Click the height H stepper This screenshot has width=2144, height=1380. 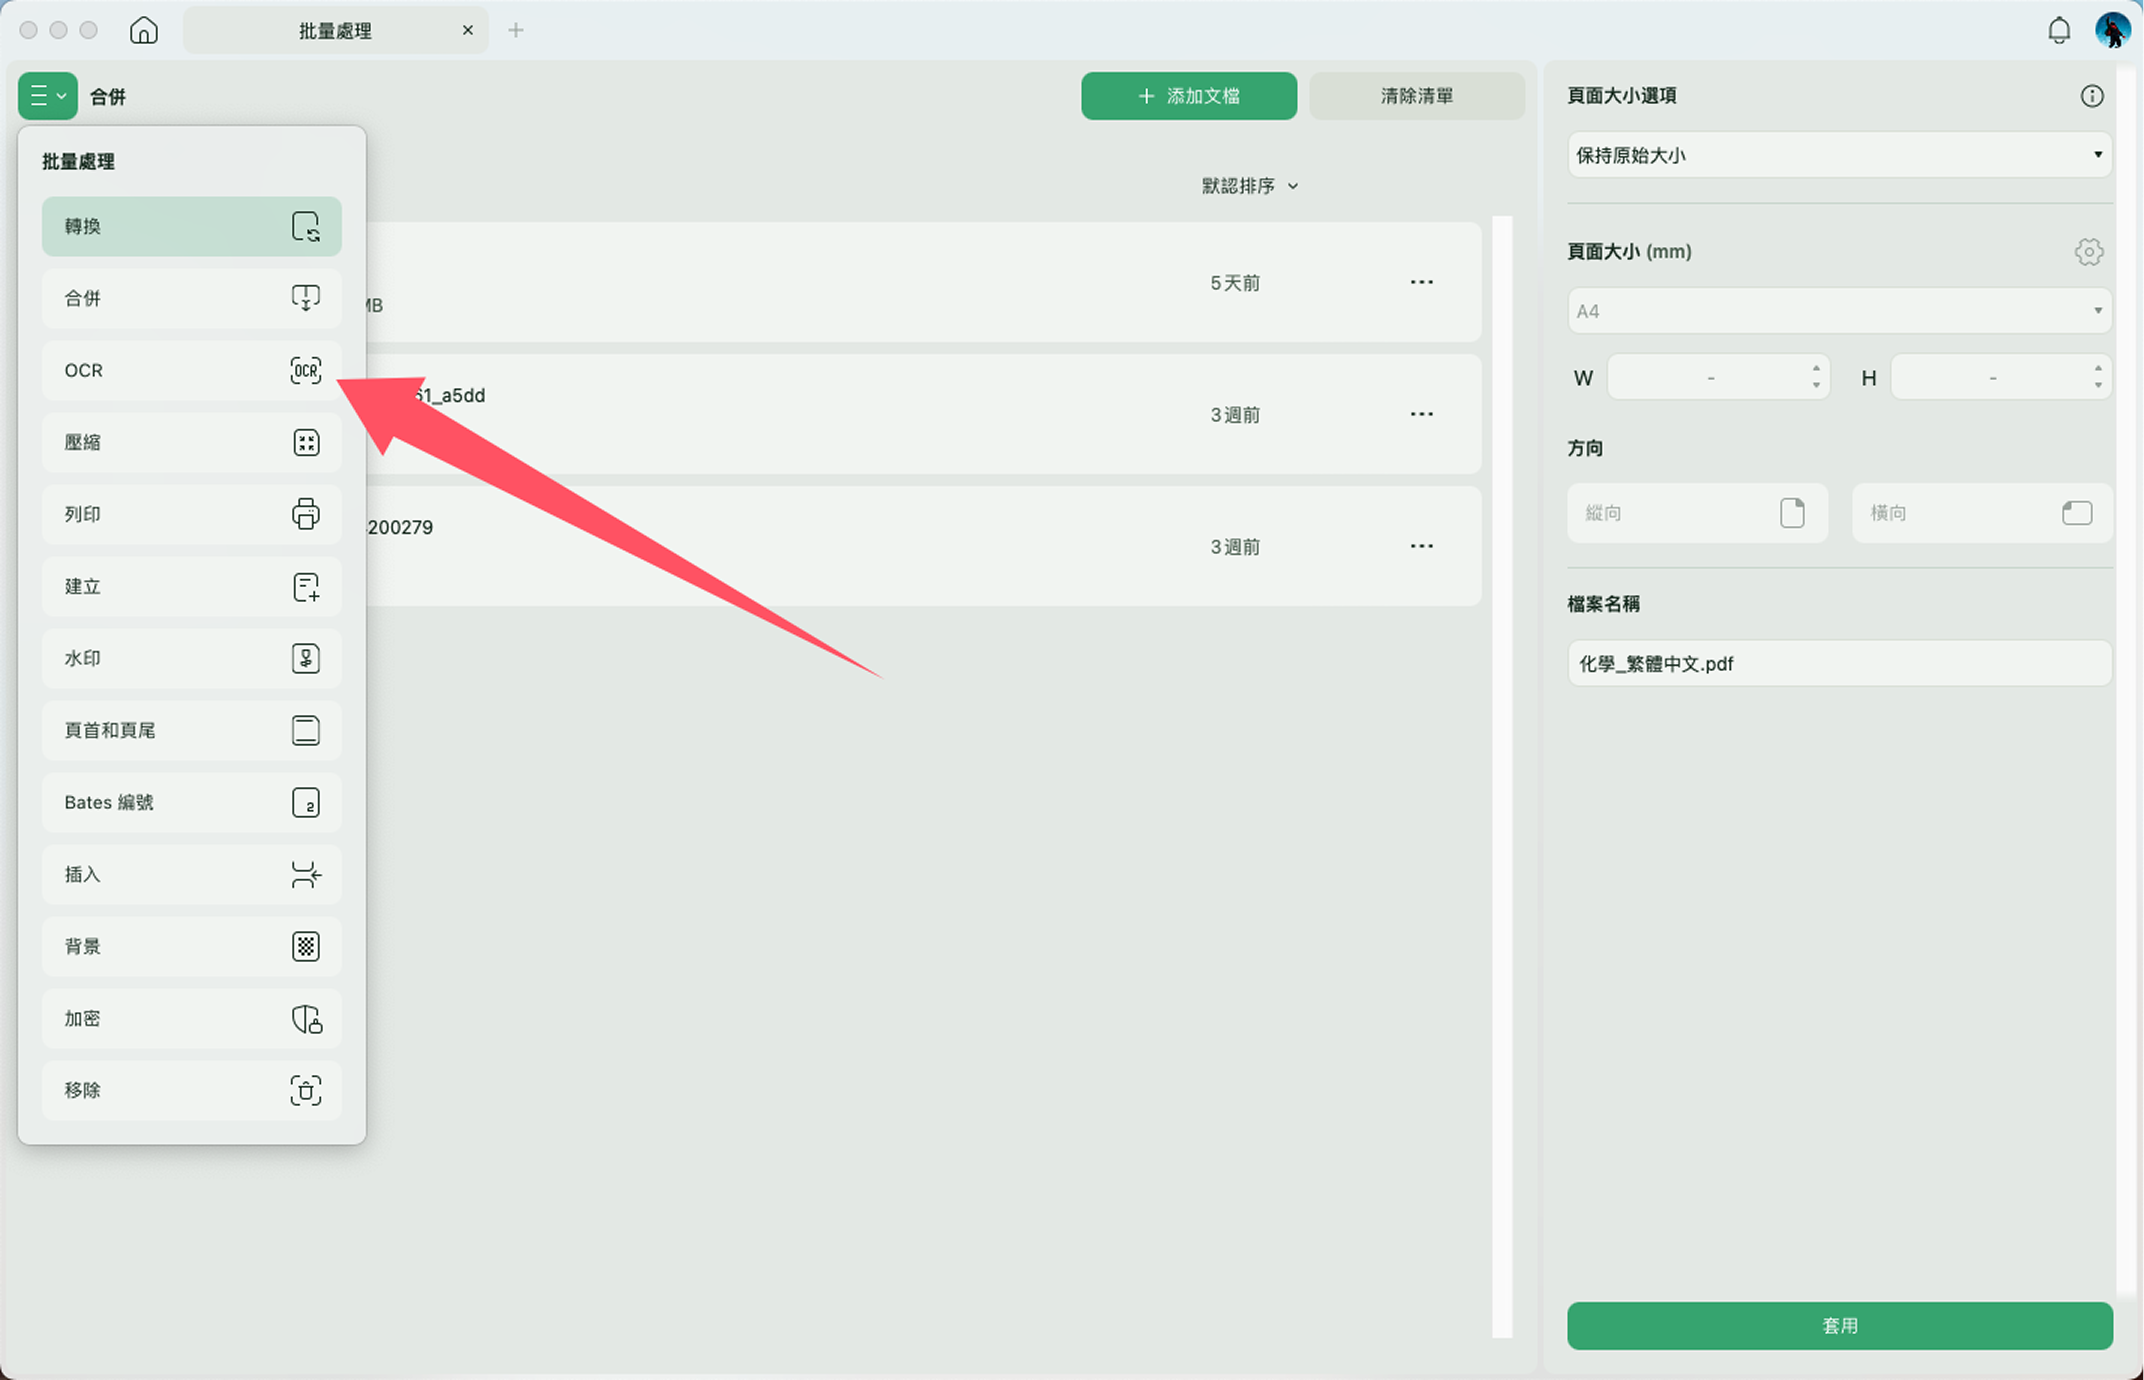[x=2097, y=377]
